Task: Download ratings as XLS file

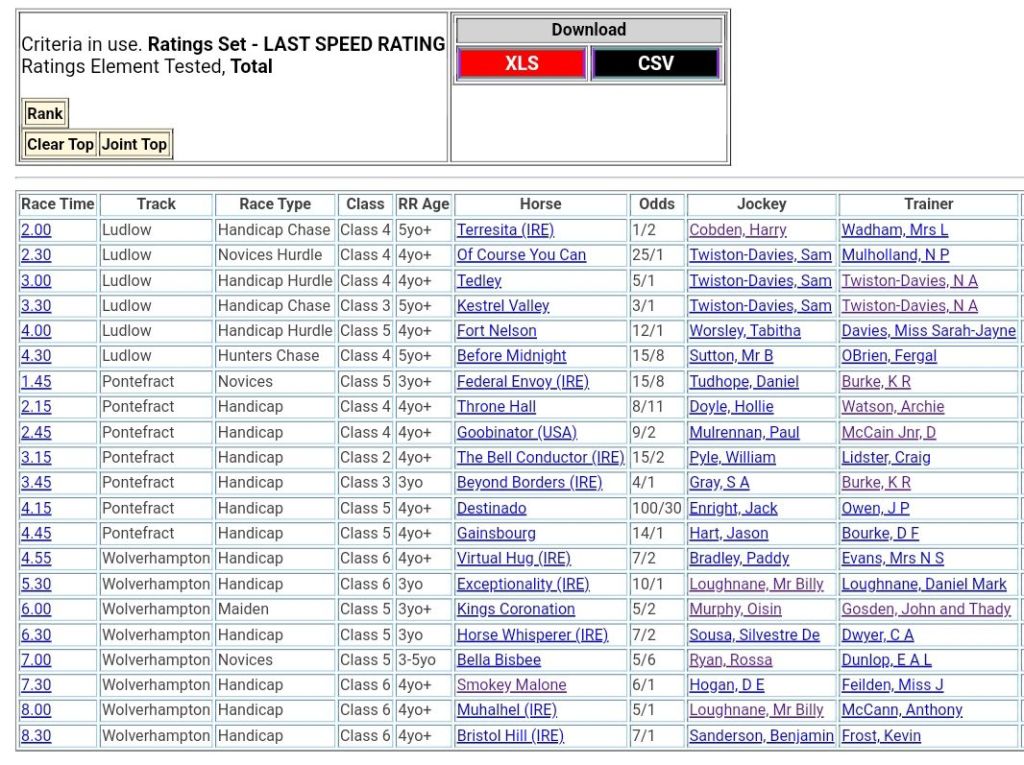Action: click(x=521, y=63)
